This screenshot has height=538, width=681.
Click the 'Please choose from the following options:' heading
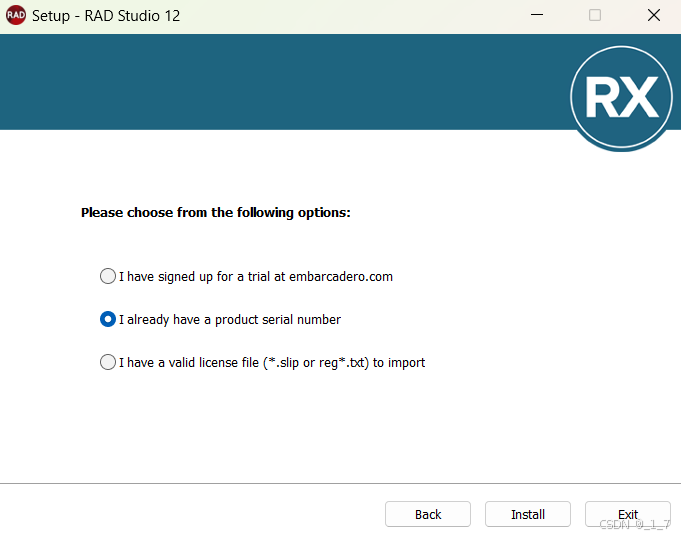tap(216, 213)
